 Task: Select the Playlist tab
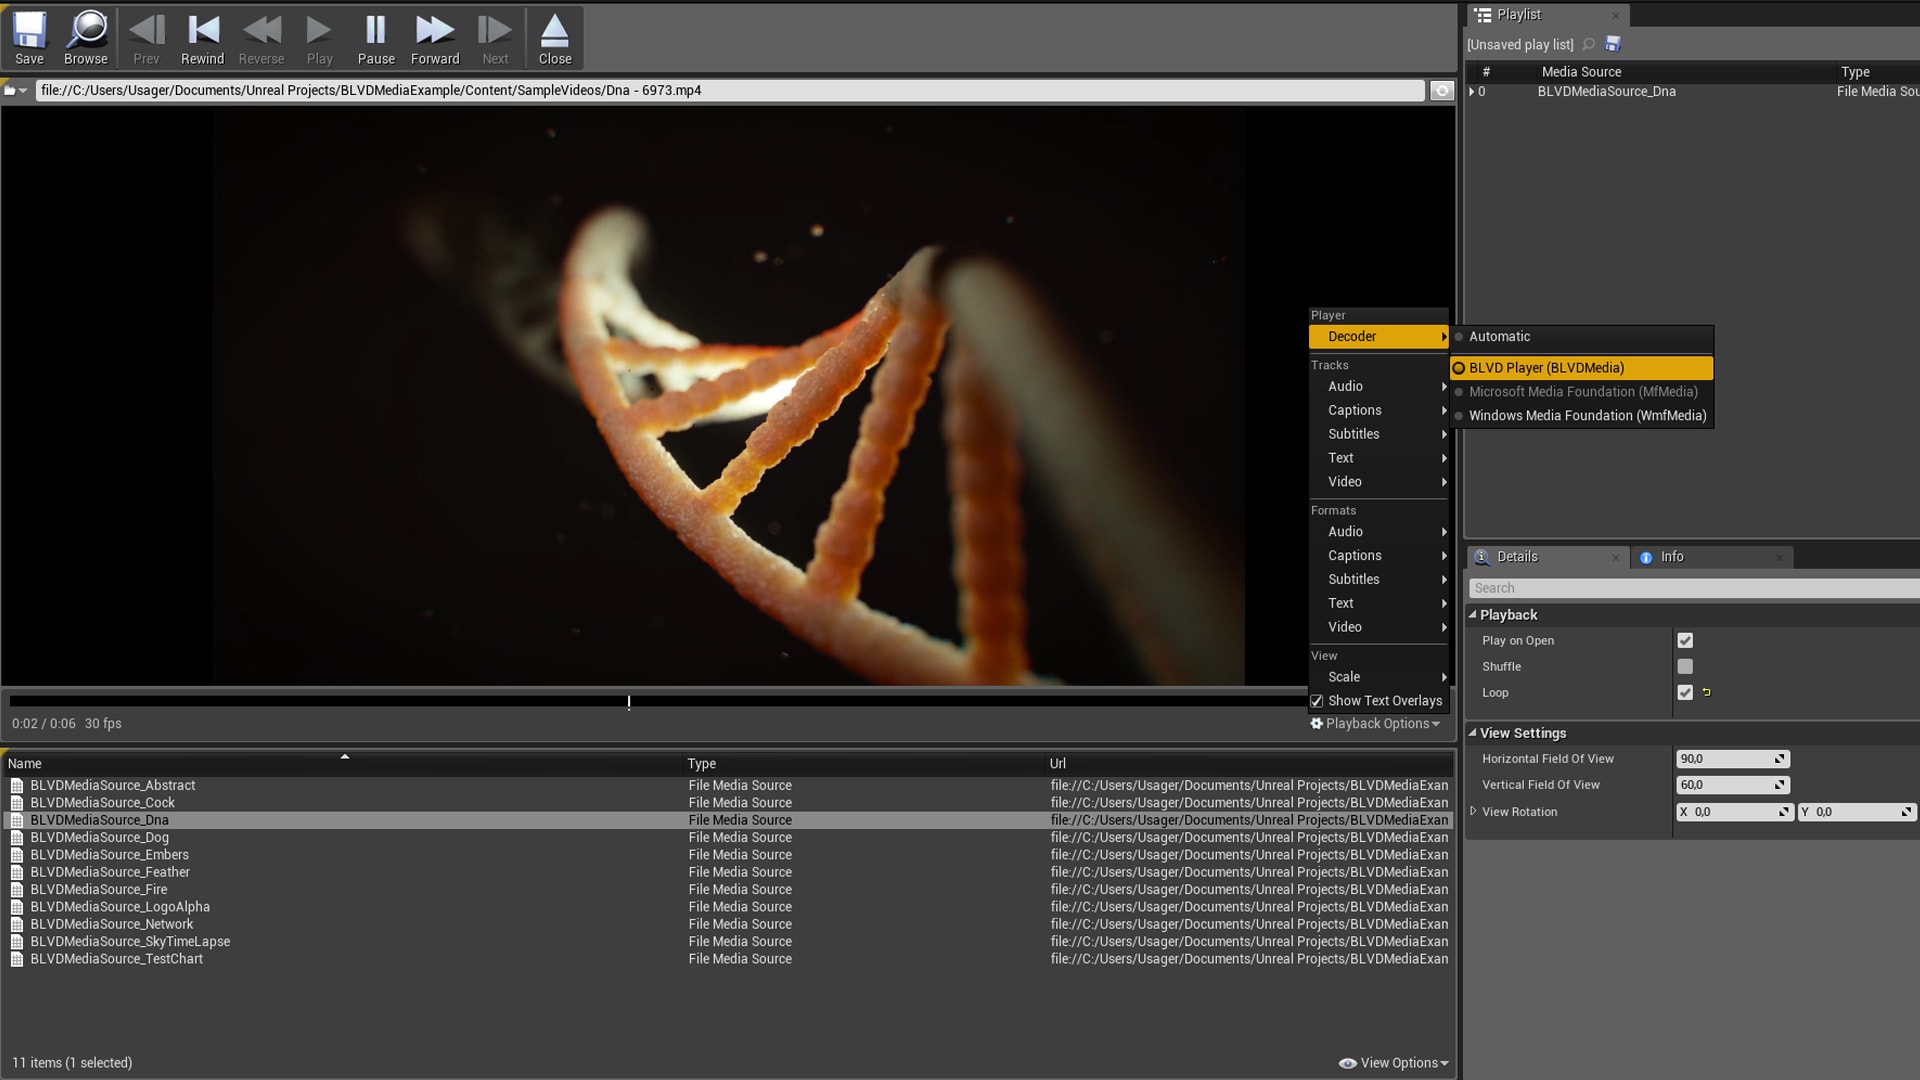[1548, 15]
